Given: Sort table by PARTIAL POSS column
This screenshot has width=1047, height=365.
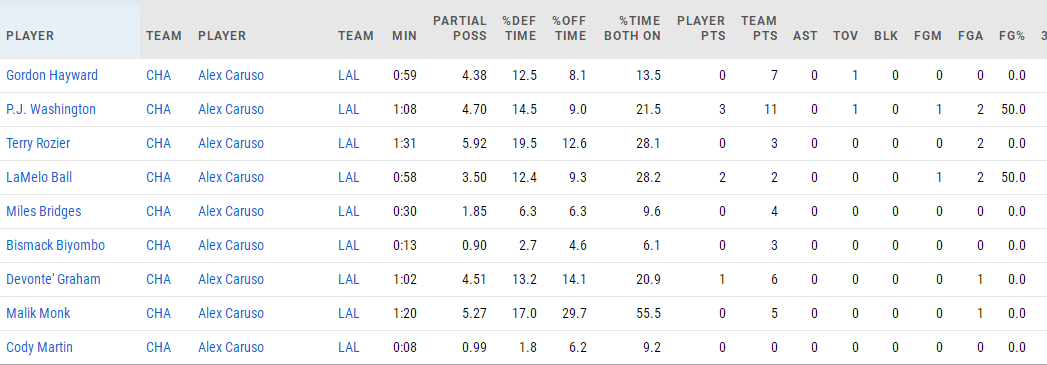Looking at the screenshot, I should 460,29.
